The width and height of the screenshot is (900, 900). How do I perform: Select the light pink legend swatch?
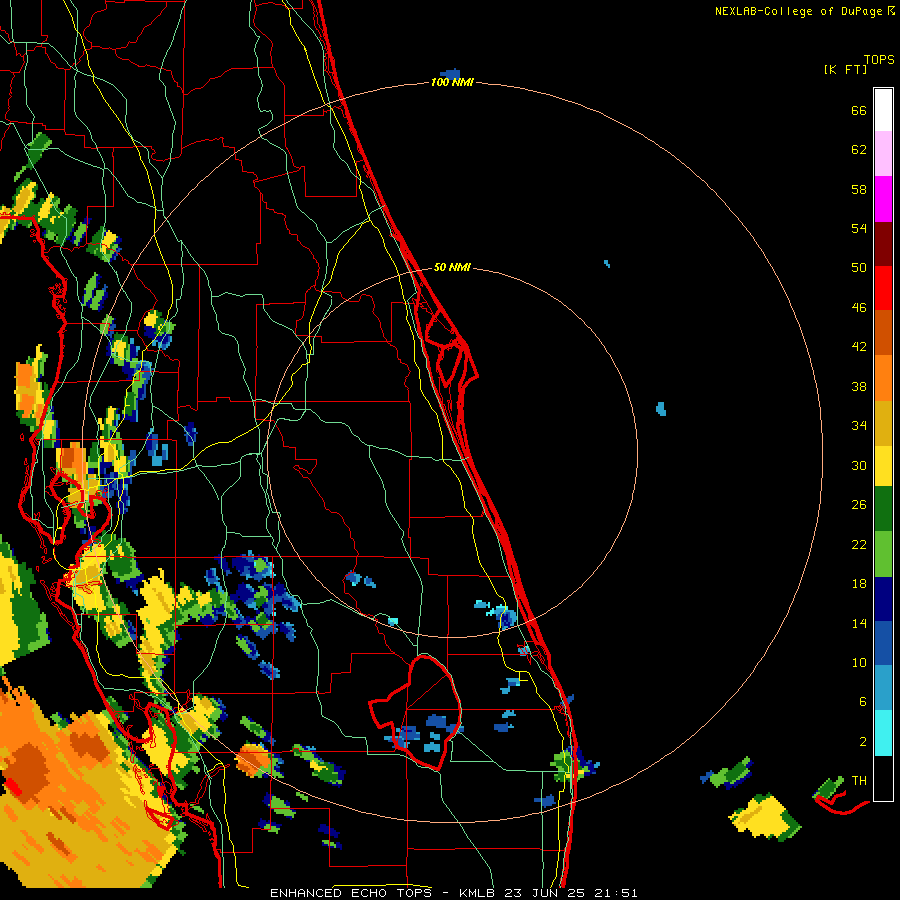click(883, 154)
